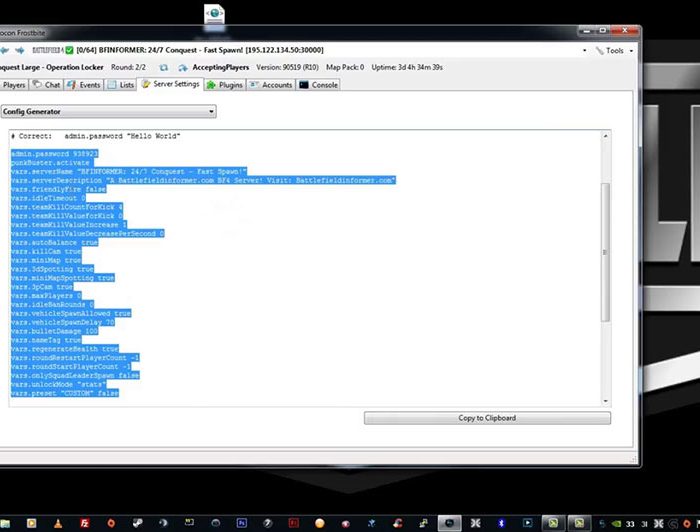Click the config text scrollbar down arrow
This screenshot has width=700, height=532.
coord(605,401)
